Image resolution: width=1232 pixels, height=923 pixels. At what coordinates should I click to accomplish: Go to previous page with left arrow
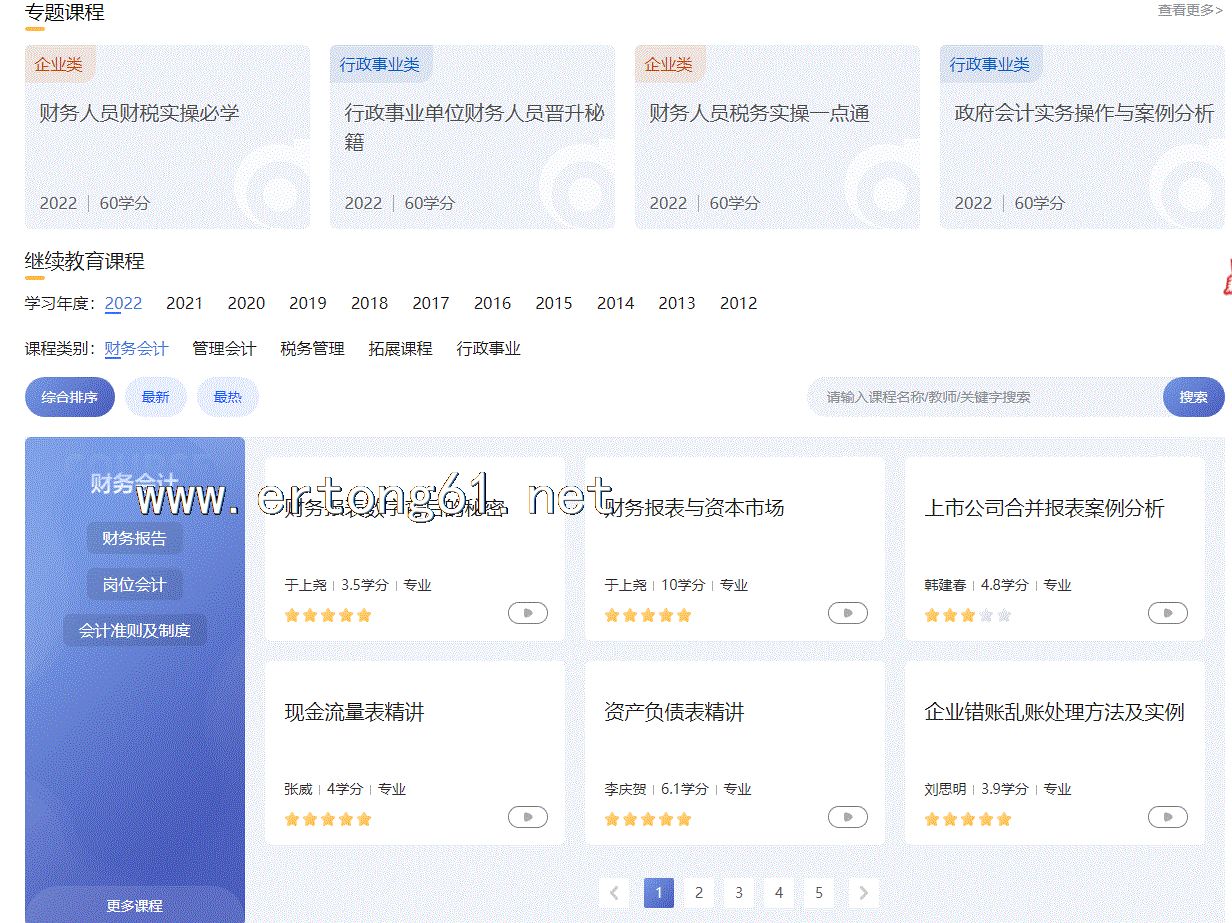click(614, 893)
